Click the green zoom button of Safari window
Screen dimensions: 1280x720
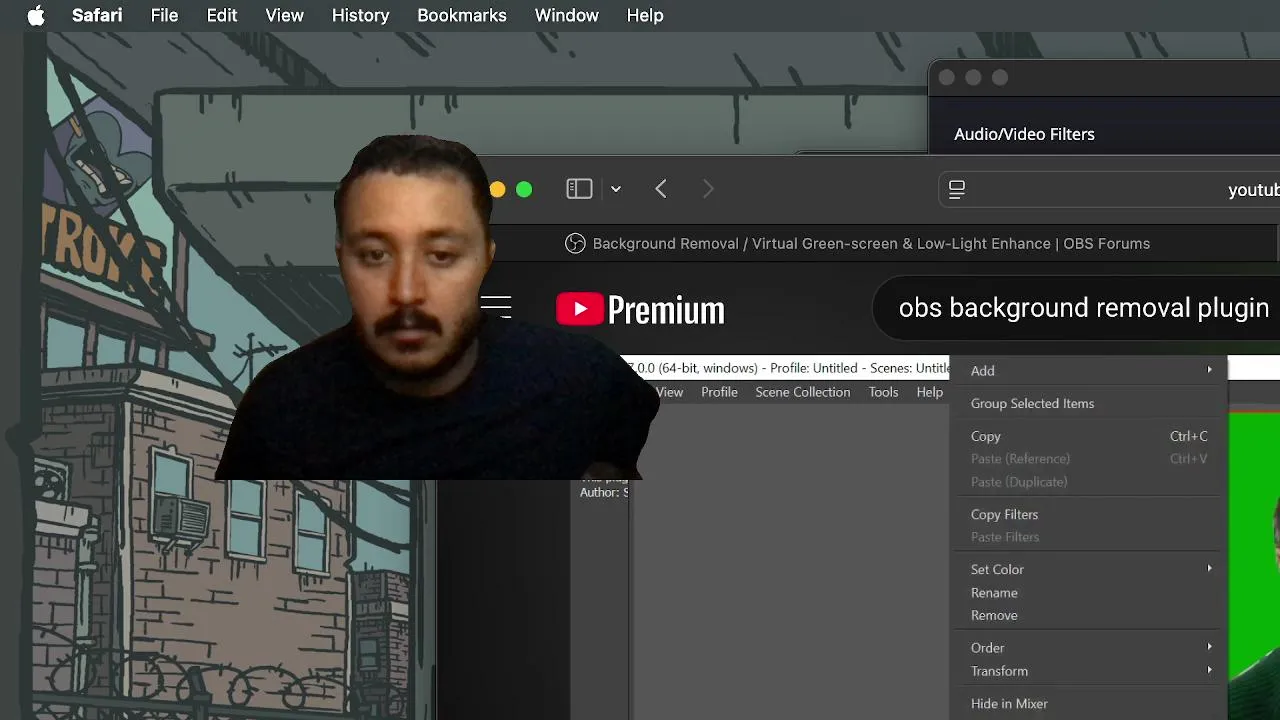pyautogui.click(x=524, y=189)
